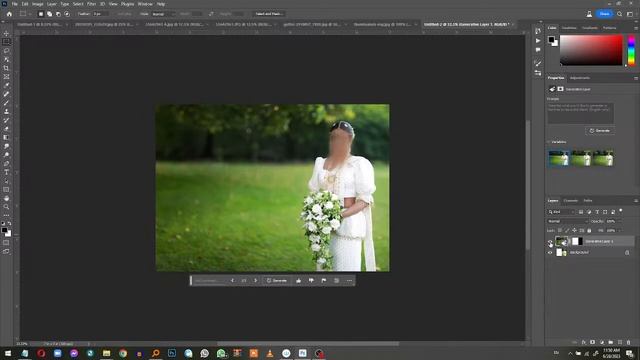Open the layer filter Kind dropdown
This screenshot has height=360, width=640.
pyautogui.click(x=561, y=212)
